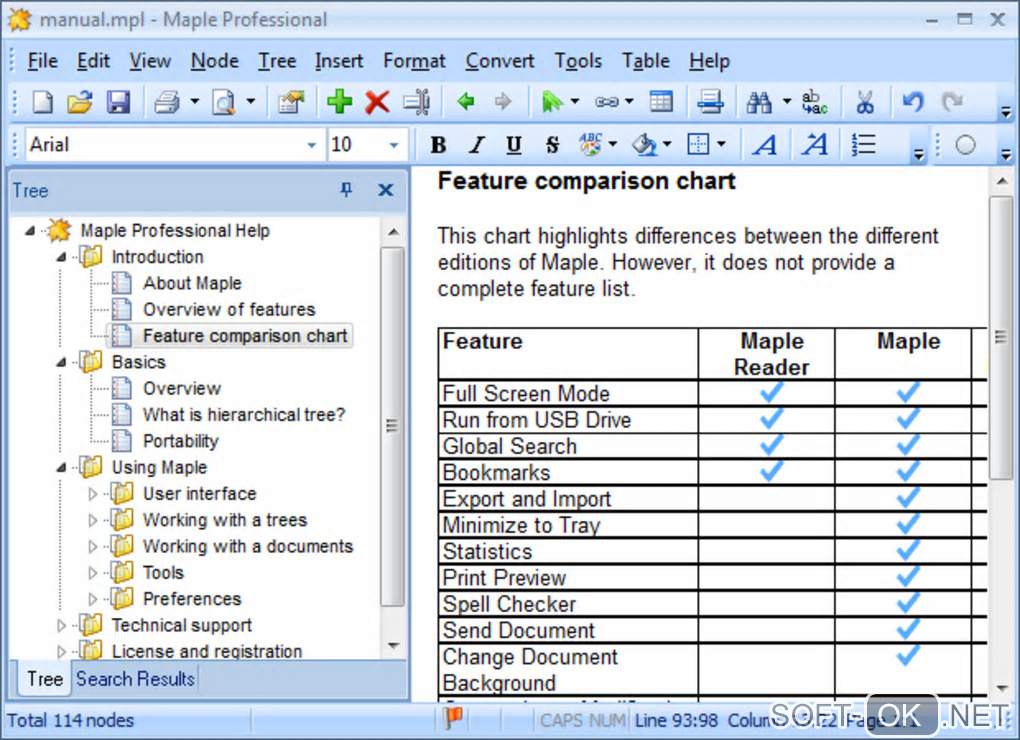Apply a numbered list with list icon
The width and height of the screenshot is (1020, 740).
click(x=864, y=144)
